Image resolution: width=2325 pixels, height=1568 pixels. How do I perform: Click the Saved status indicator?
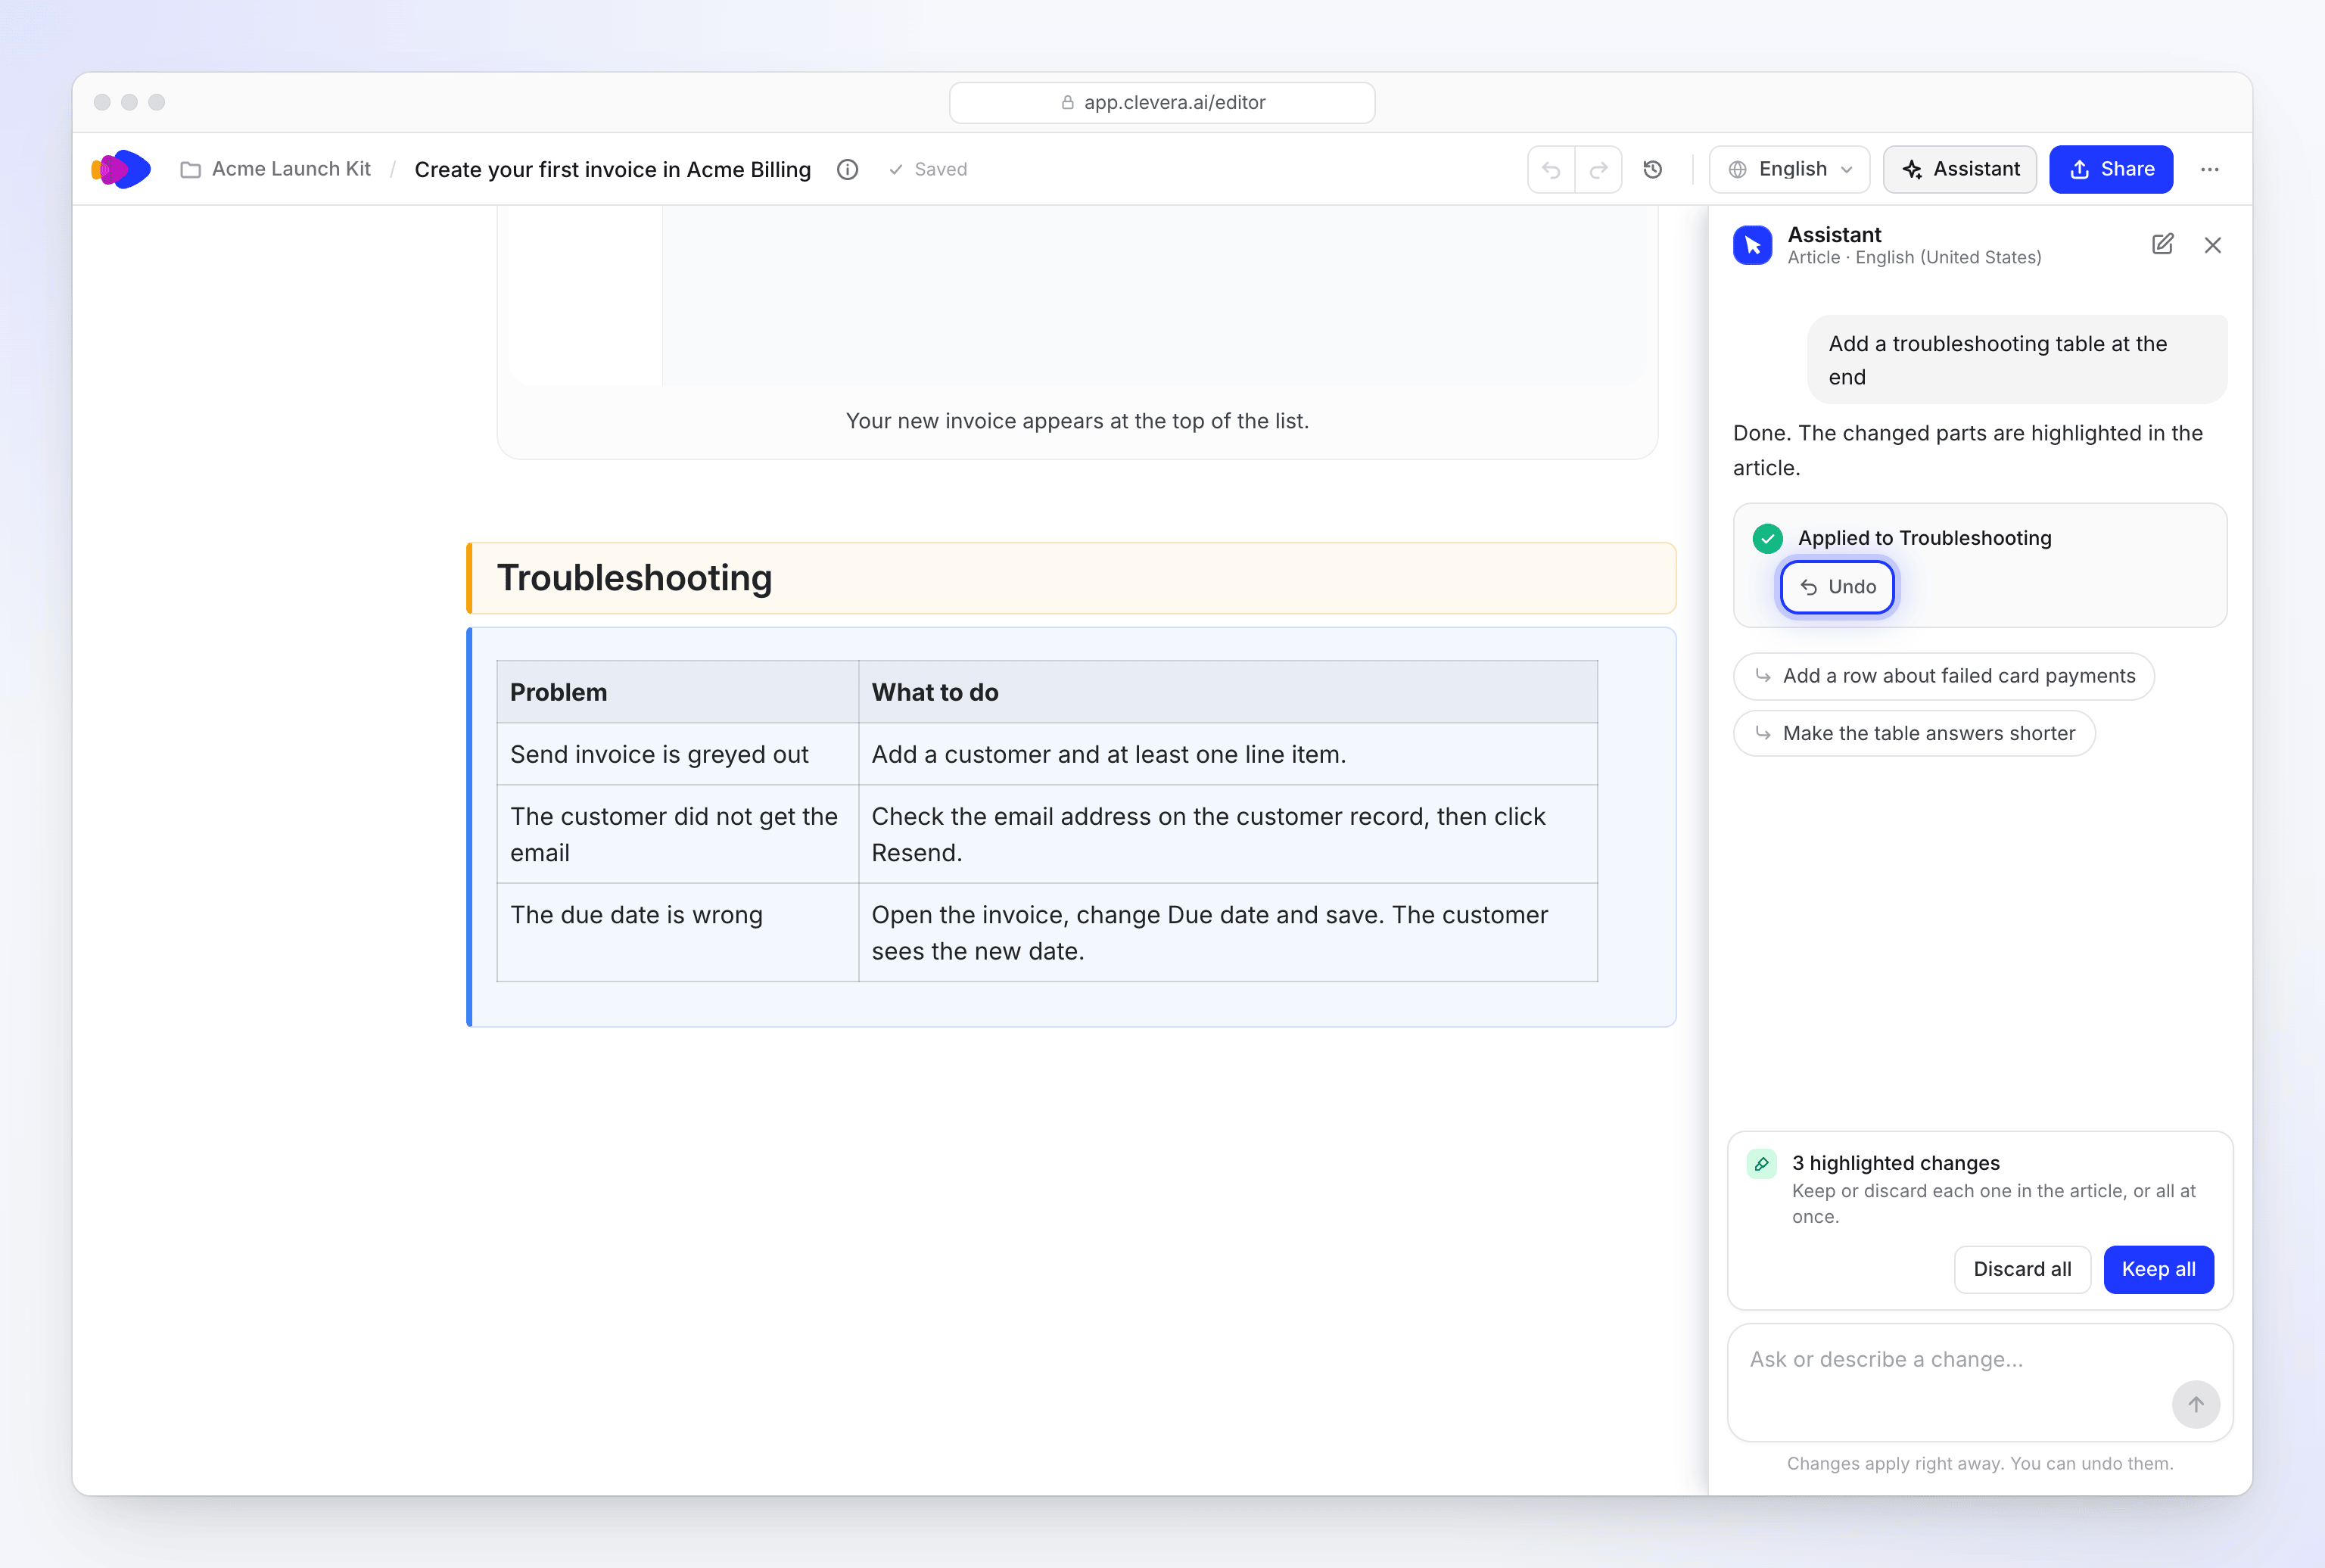928,170
